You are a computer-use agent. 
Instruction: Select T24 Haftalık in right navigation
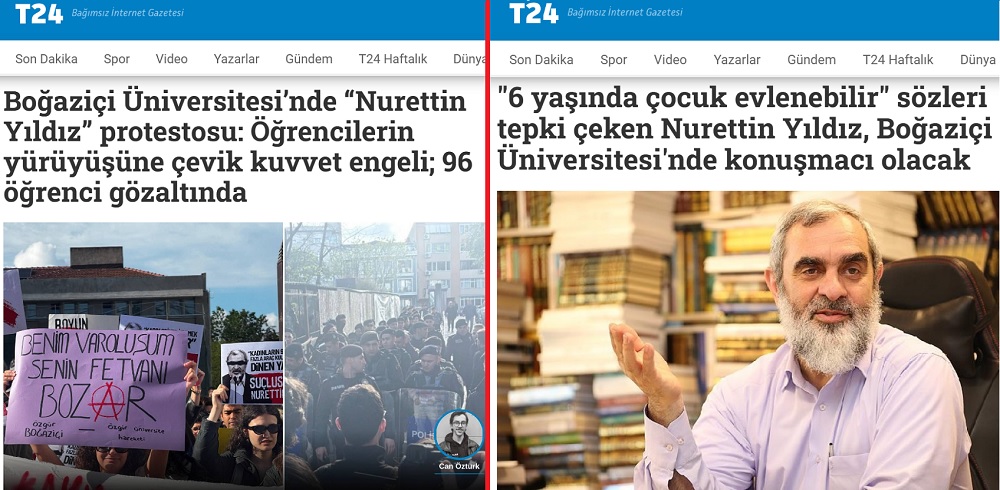[x=898, y=60]
